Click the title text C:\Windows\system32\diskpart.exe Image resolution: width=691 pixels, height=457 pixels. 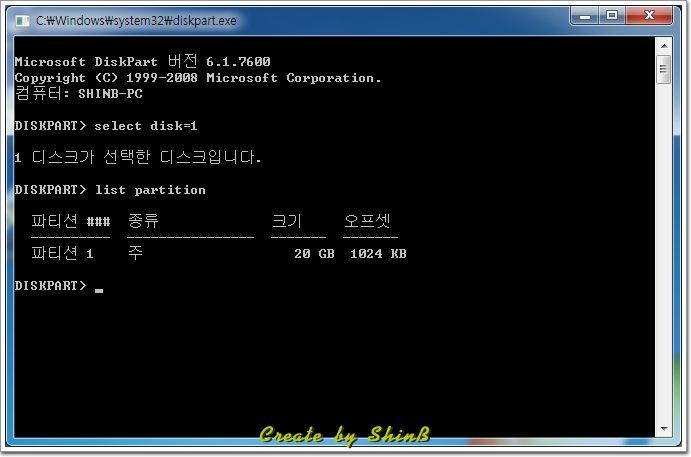click(x=136, y=21)
